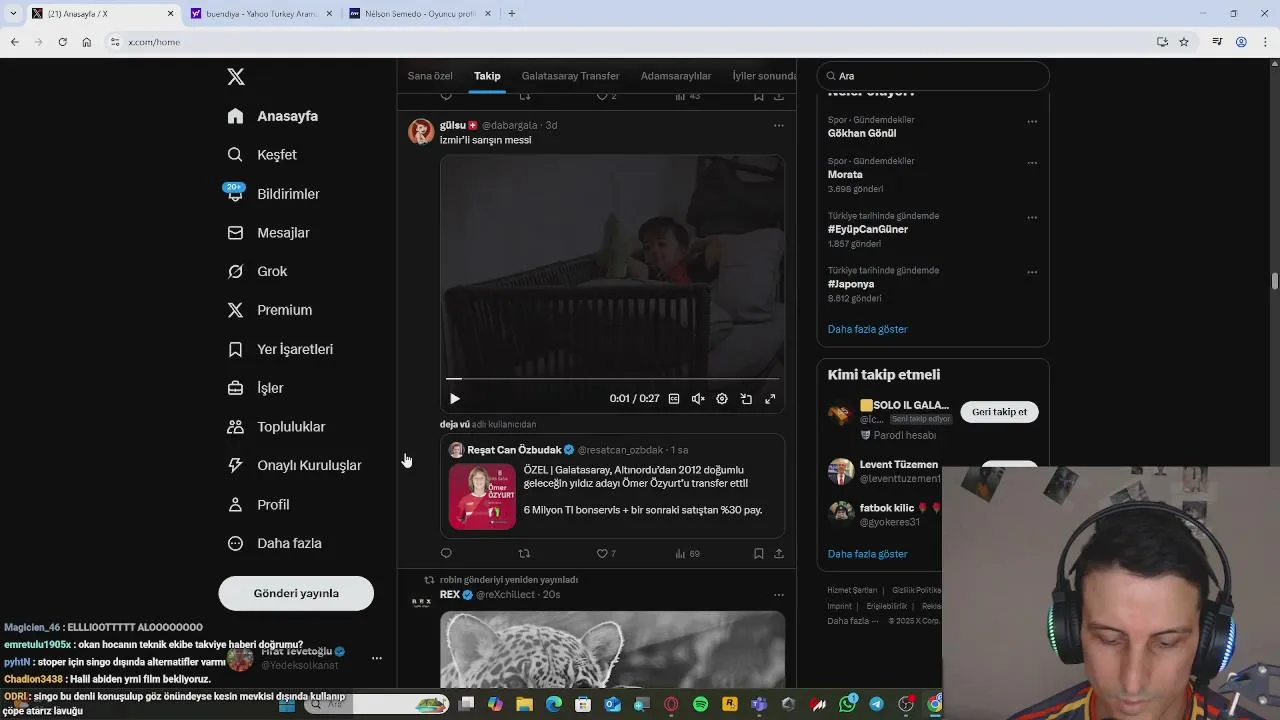Open Keşfet explore search in sidebar
Viewport: 1280px width, 720px height.
point(262,155)
